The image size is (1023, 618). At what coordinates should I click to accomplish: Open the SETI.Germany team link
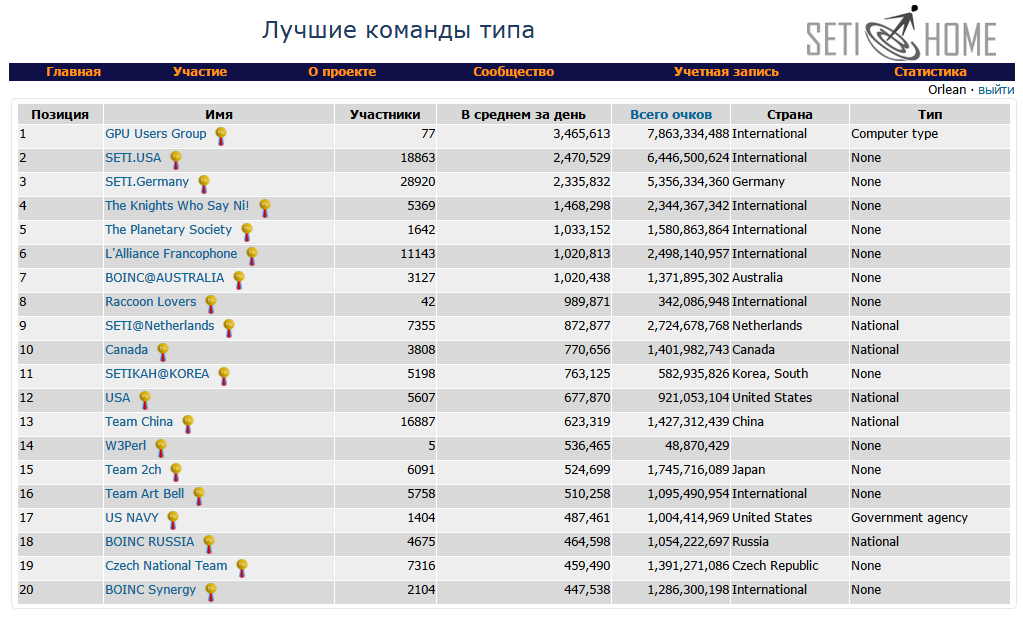coord(147,181)
